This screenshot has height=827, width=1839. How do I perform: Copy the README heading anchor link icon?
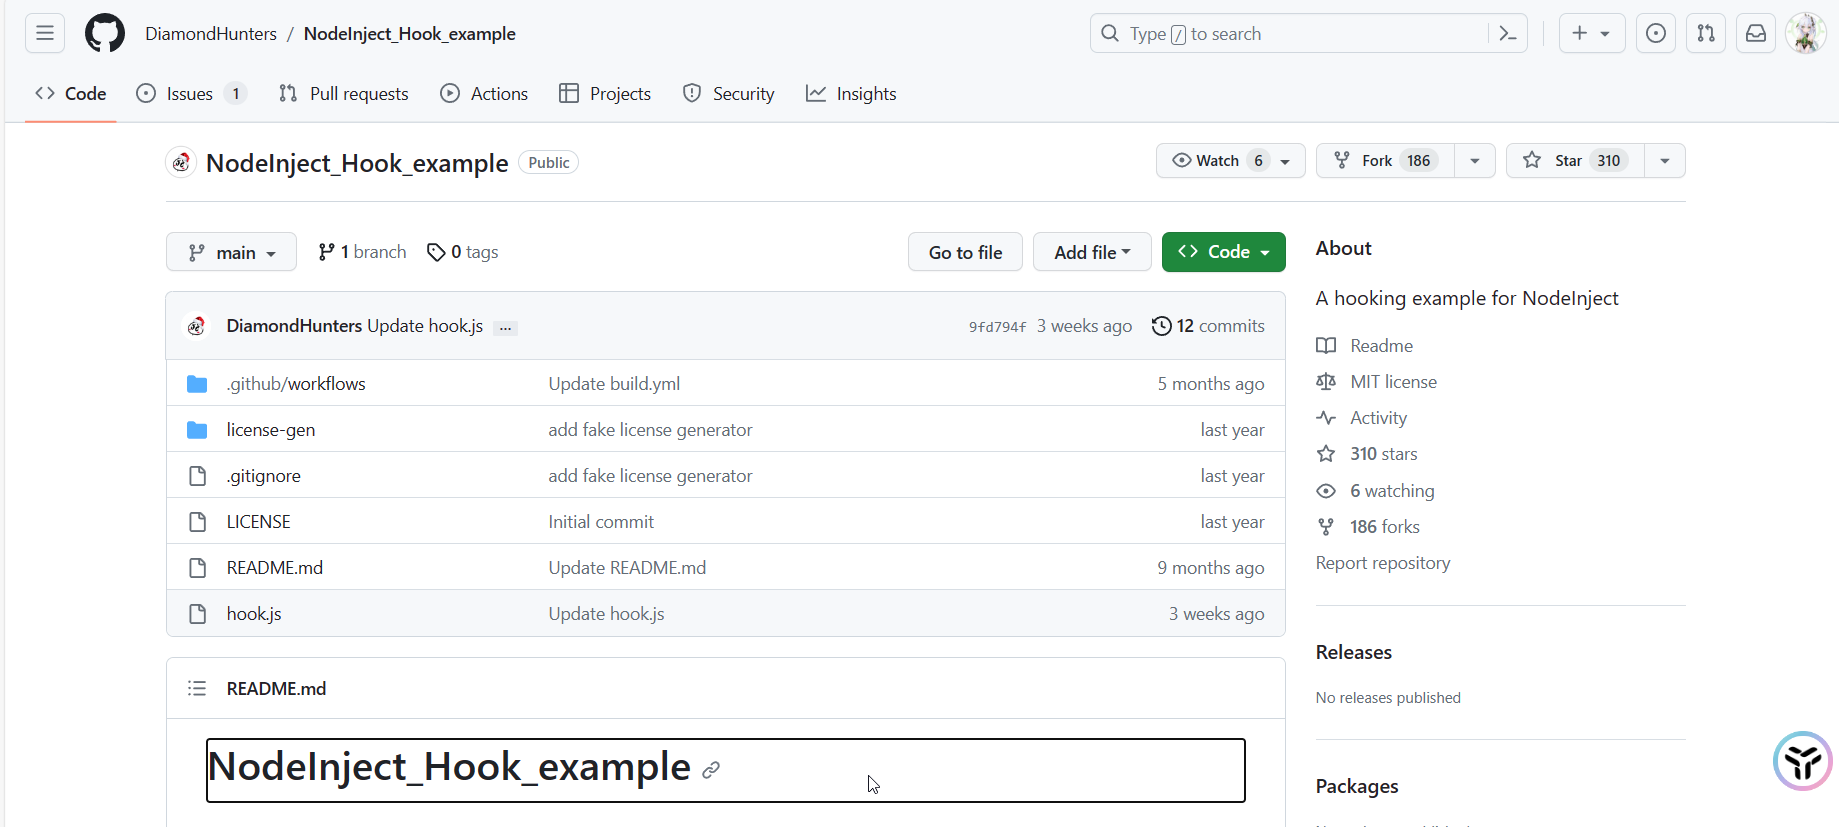(711, 769)
